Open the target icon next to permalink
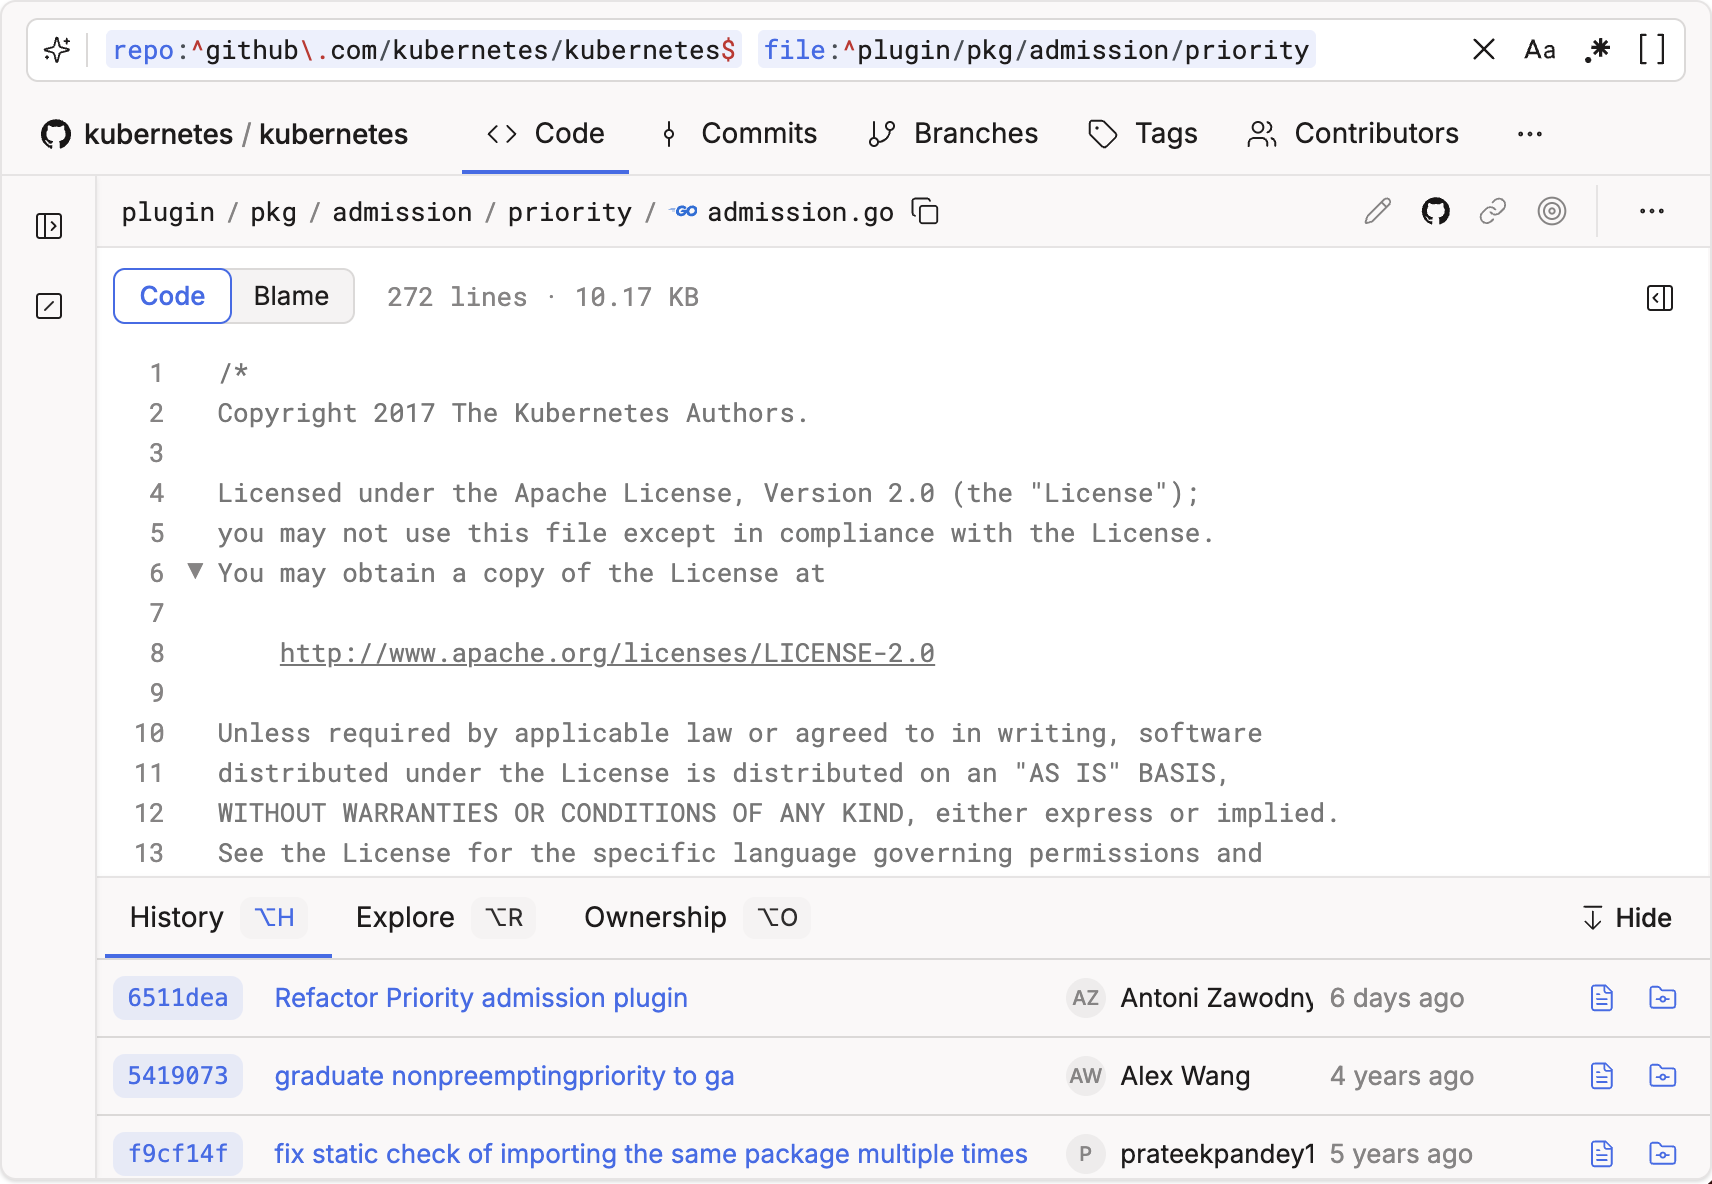The image size is (1712, 1184). [1551, 211]
